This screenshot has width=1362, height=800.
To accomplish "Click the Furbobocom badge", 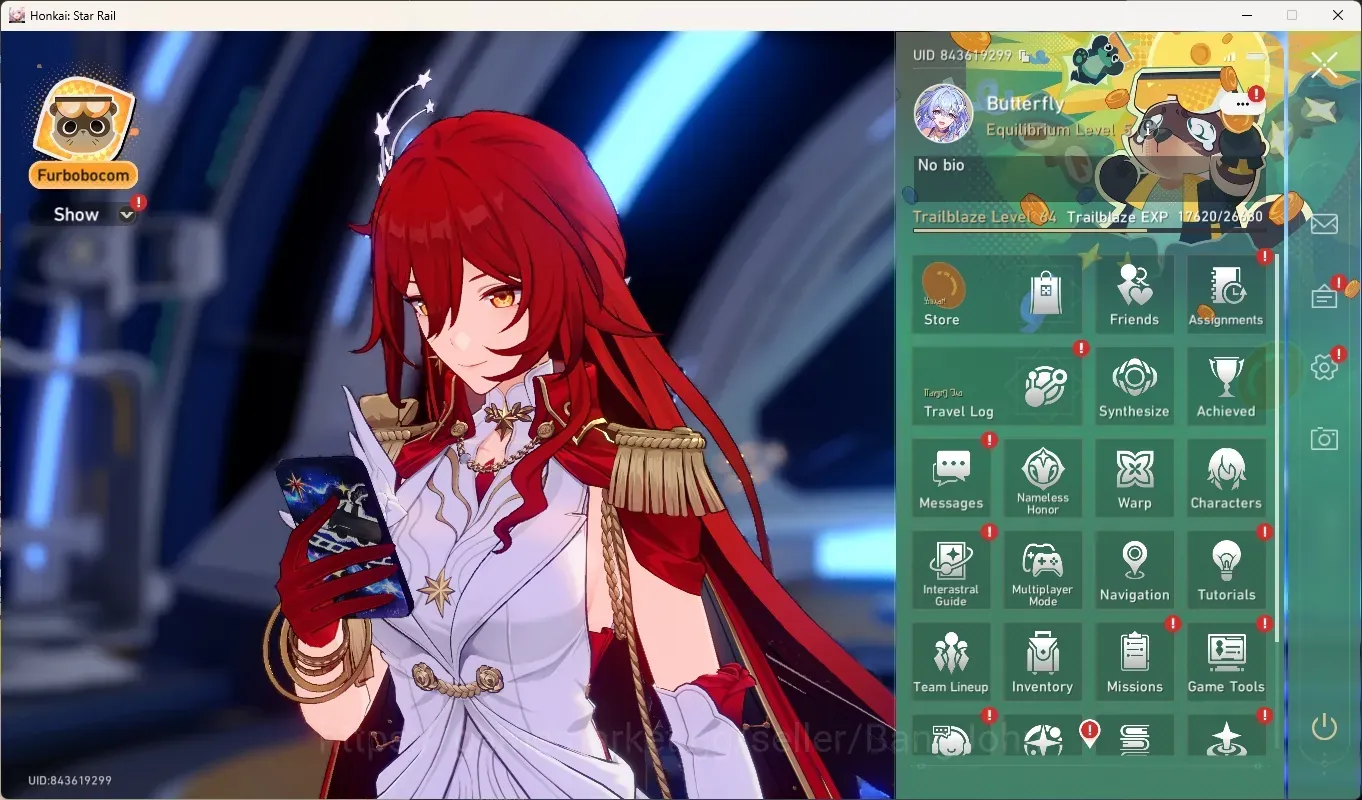I will 84,133.
